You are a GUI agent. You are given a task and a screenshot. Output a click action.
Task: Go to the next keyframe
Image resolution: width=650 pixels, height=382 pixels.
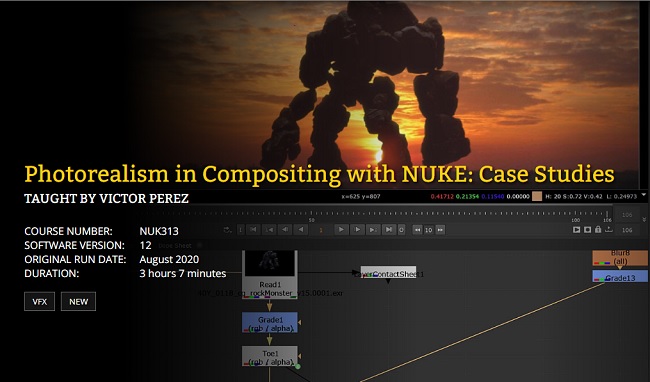coord(373,230)
